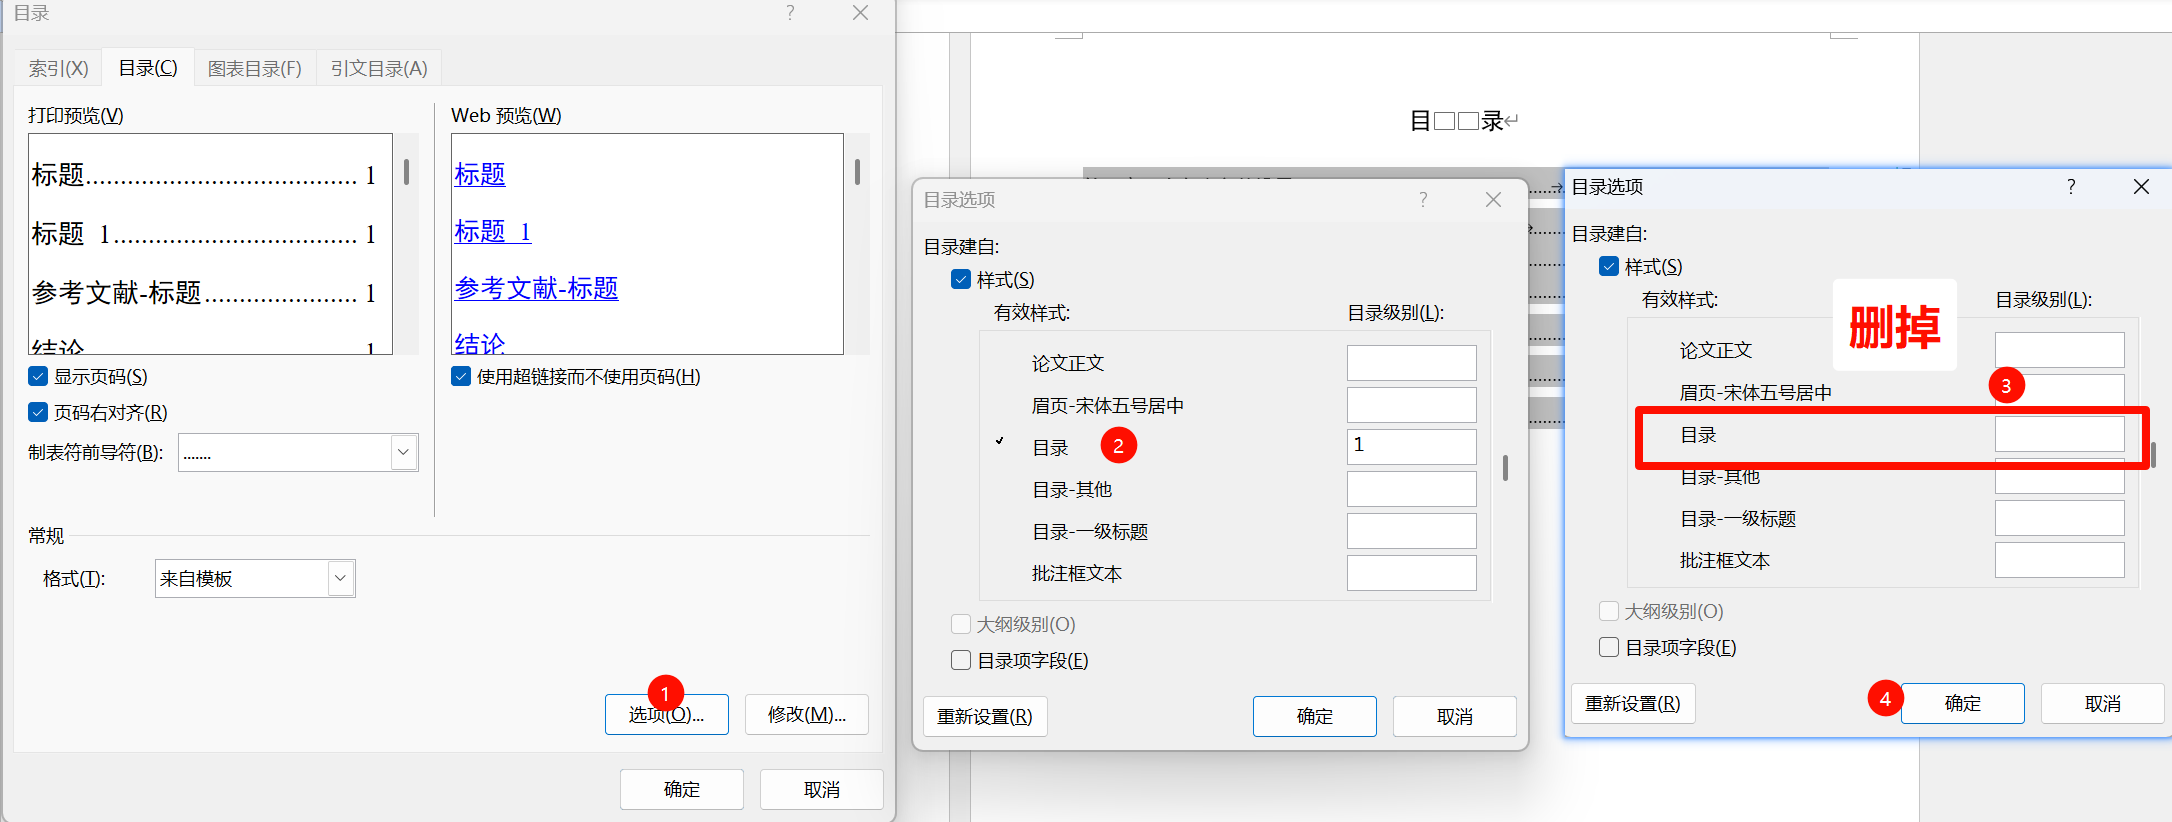Image resolution: width=2172 pixels, height=822 pixels.
Task: Click 重新设置 in middle dialog
Action: click(x=984, y=717)
